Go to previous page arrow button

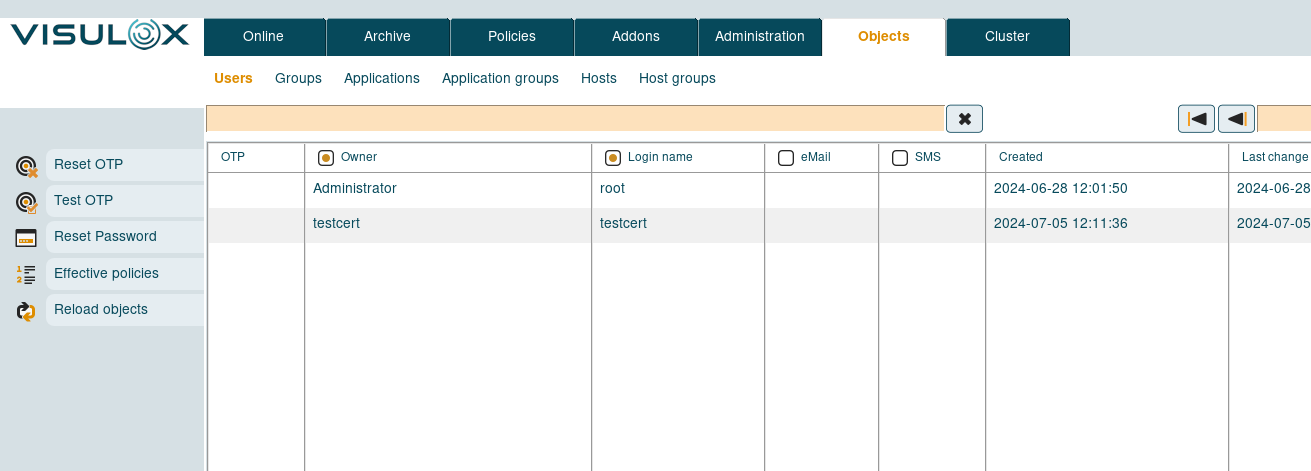tap(1236, 119)
